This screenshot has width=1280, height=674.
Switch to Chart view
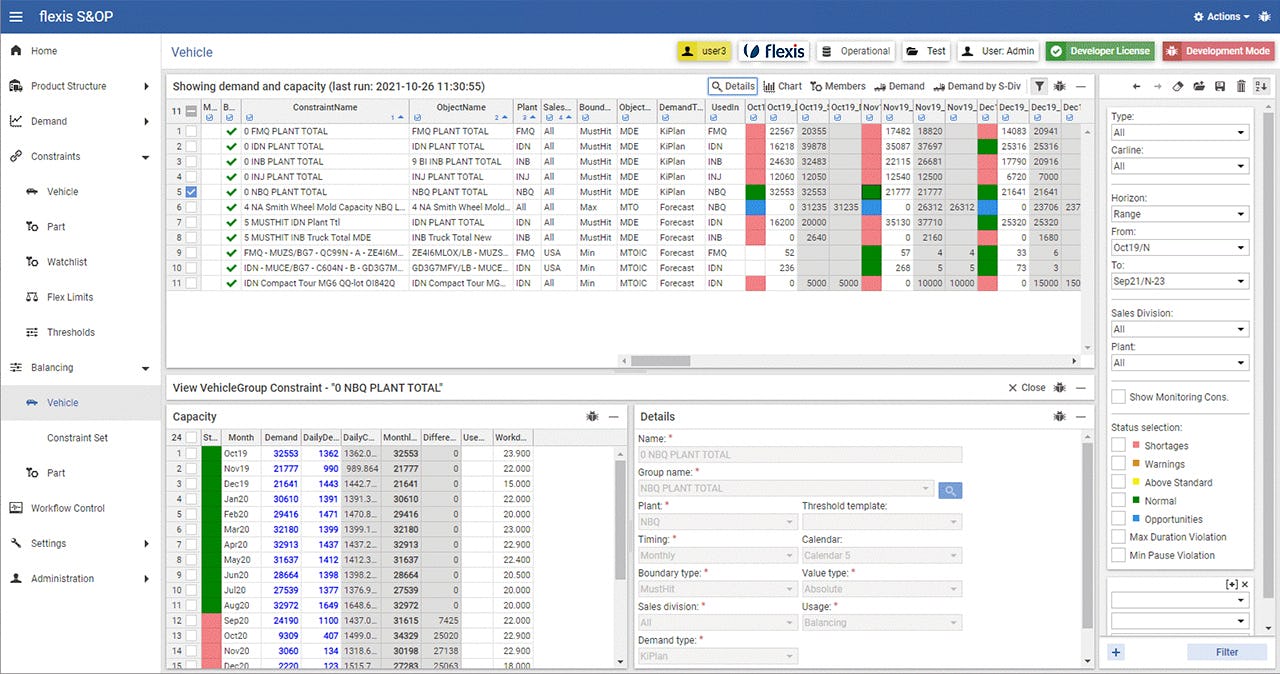pyautogui.click(x=782, y=87)
